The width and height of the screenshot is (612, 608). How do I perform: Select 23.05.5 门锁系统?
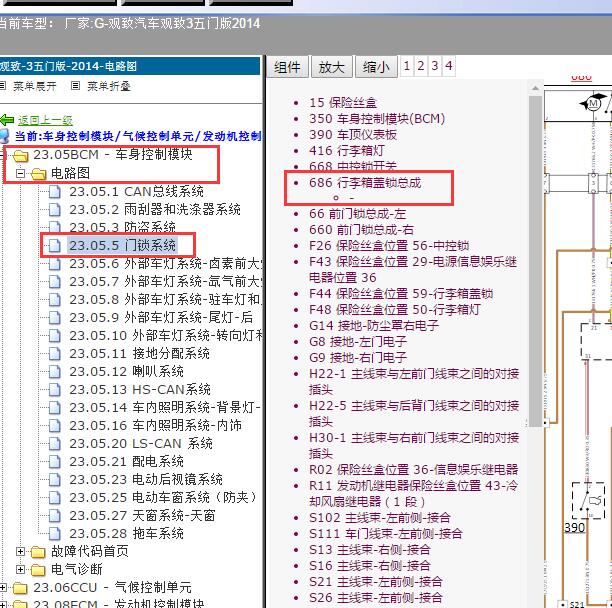123,245
